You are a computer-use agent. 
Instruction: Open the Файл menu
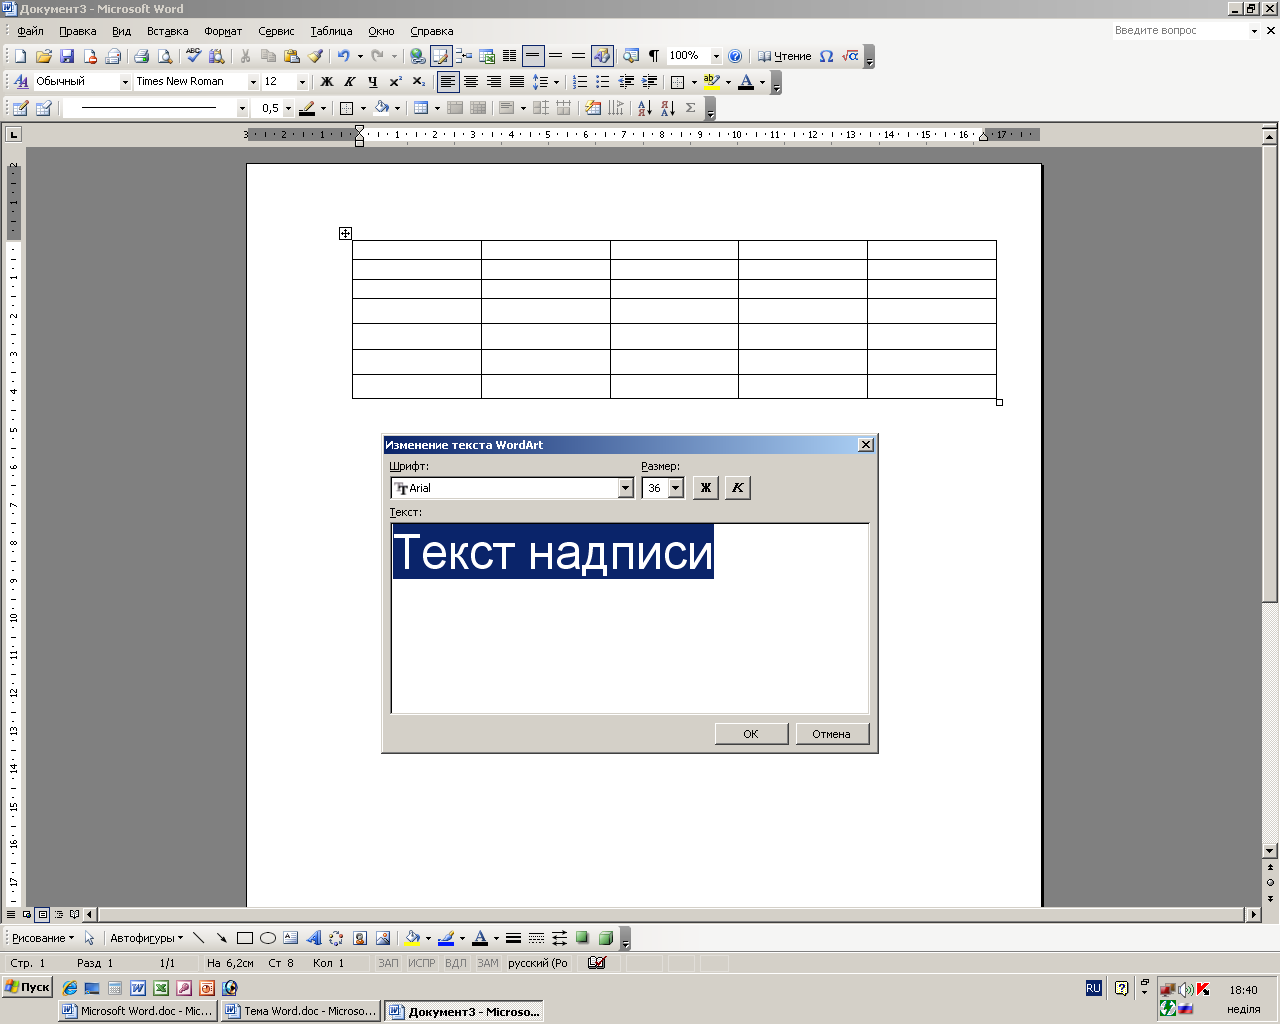tap(30, 31)
